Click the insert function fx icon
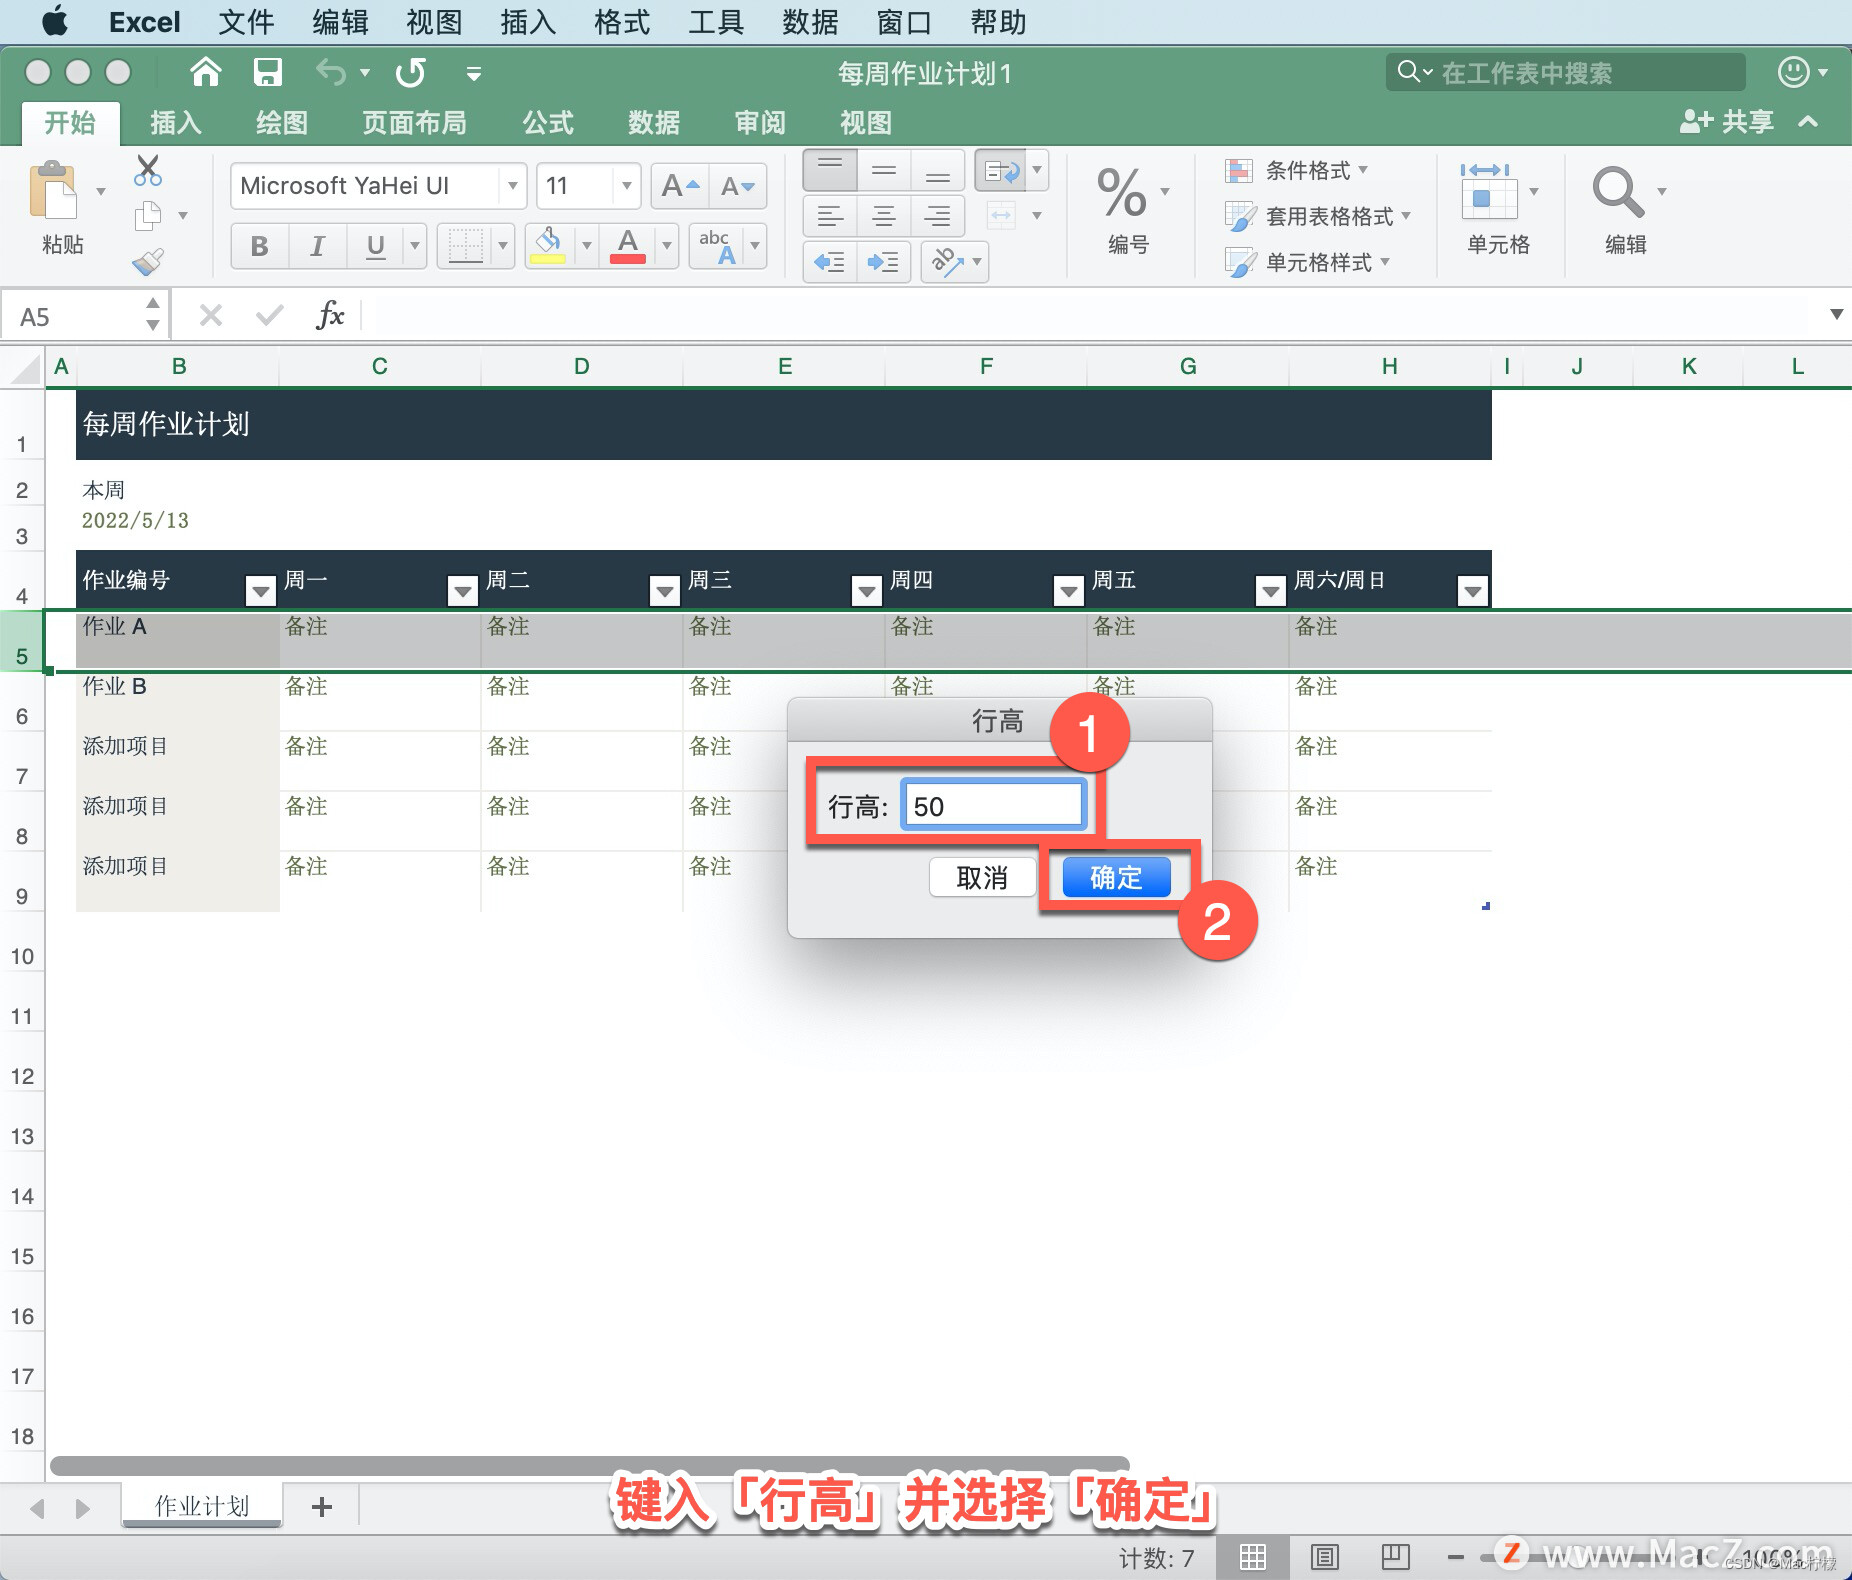1852x1580 pixels. (330, 316)
